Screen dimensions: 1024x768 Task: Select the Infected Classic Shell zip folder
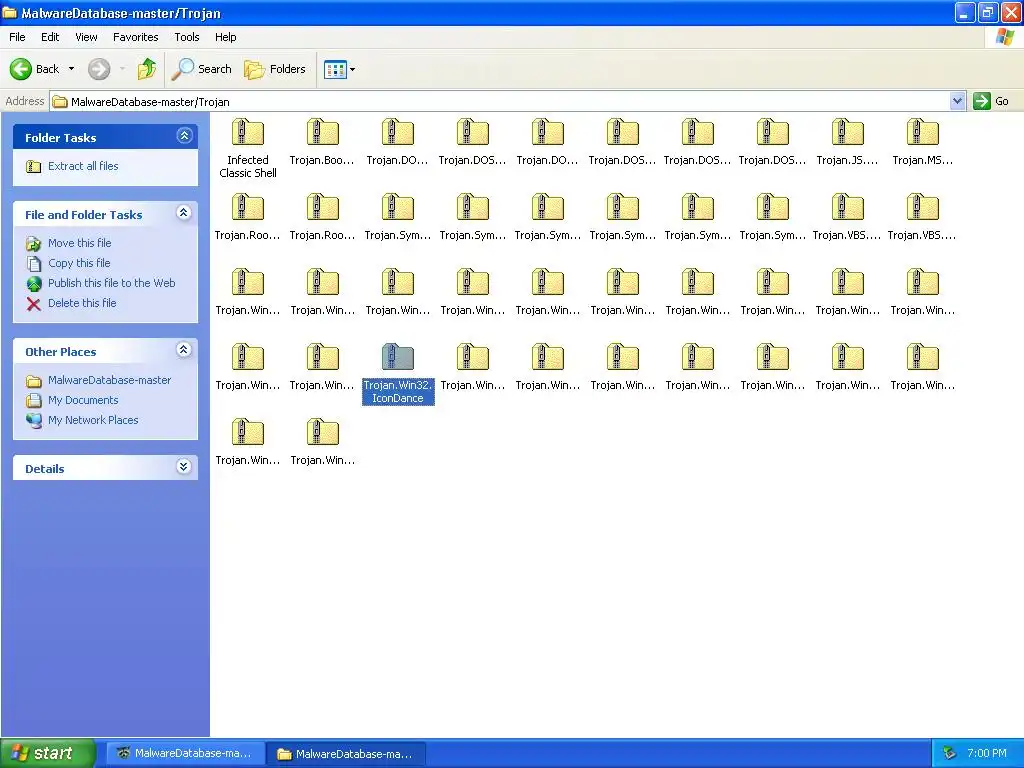[248, 148]
